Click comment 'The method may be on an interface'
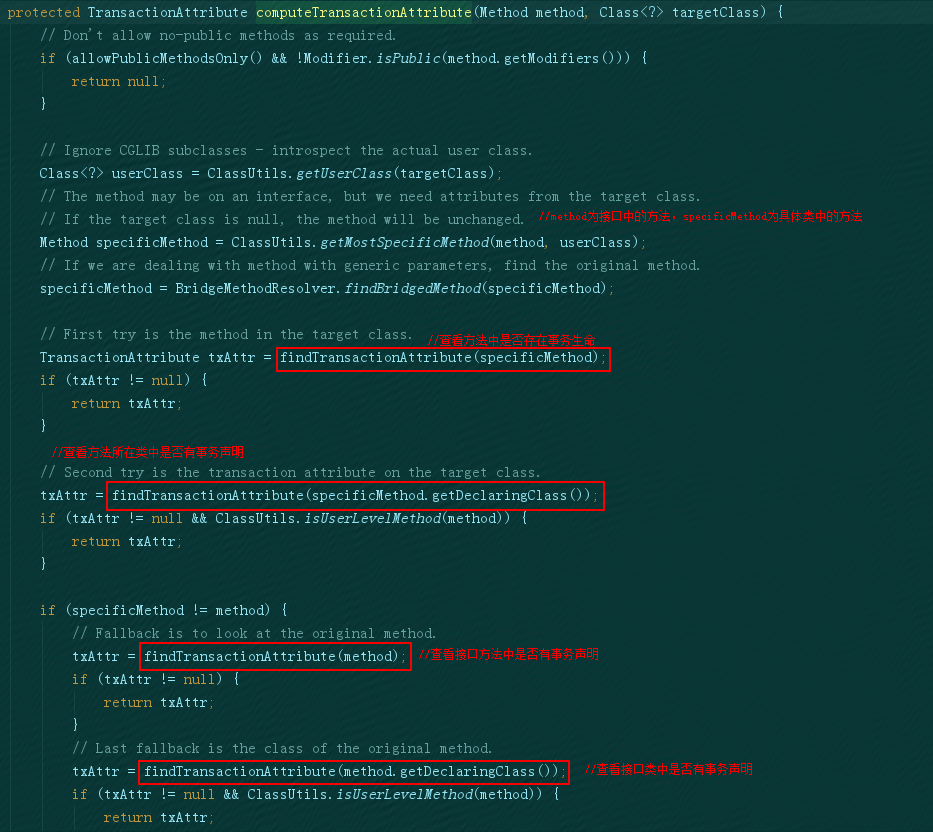Screen dimensions: 933x832 pyautogui.click(x=370, y=196)
